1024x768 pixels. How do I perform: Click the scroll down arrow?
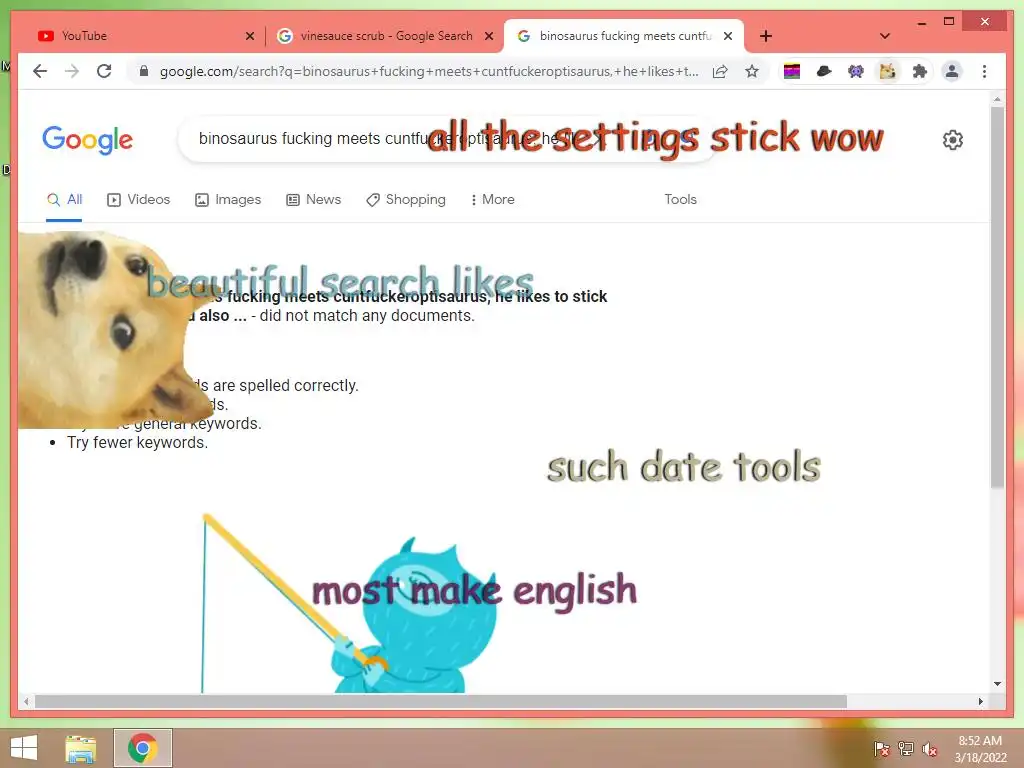click(997, 684)
